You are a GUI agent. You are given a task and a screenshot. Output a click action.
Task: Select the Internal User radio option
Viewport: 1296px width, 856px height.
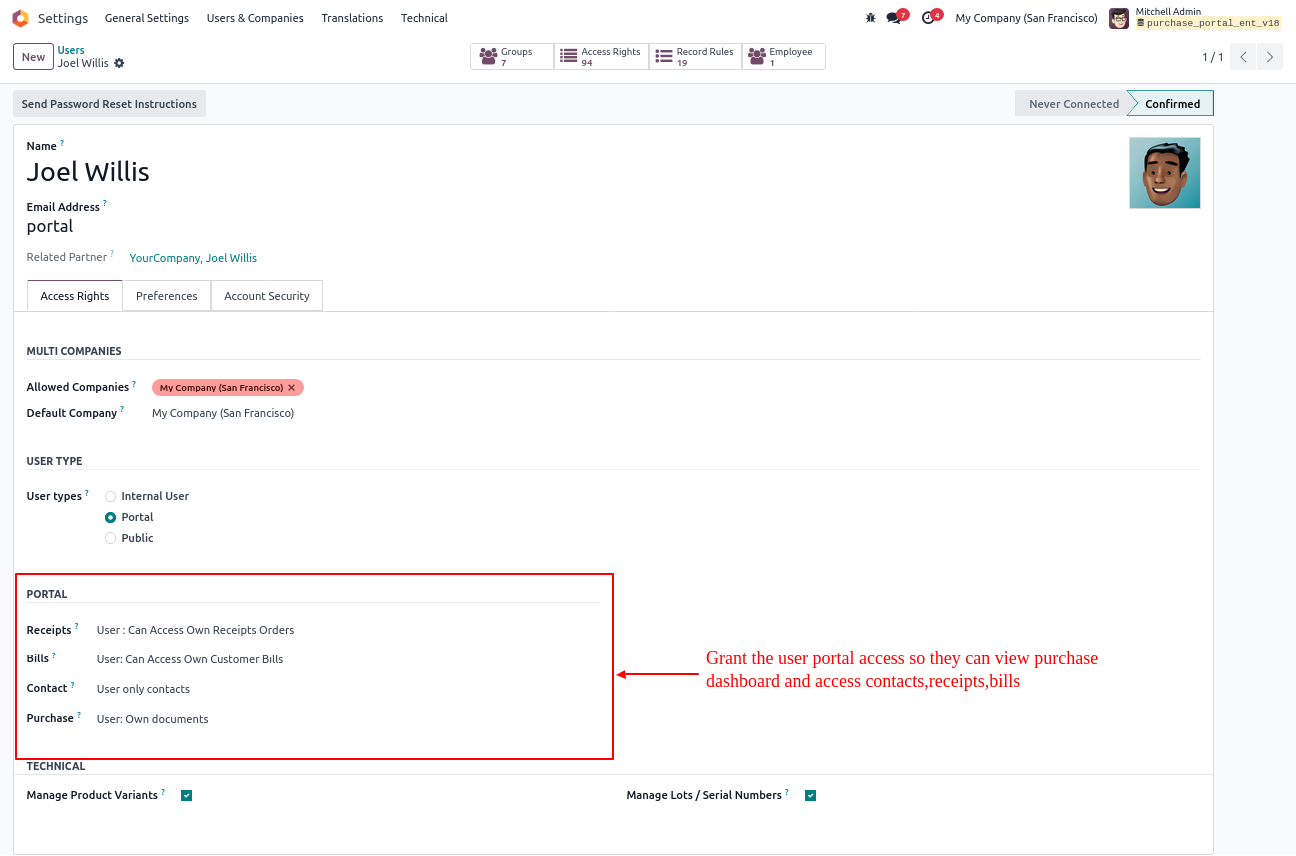(x=111, y=496)
